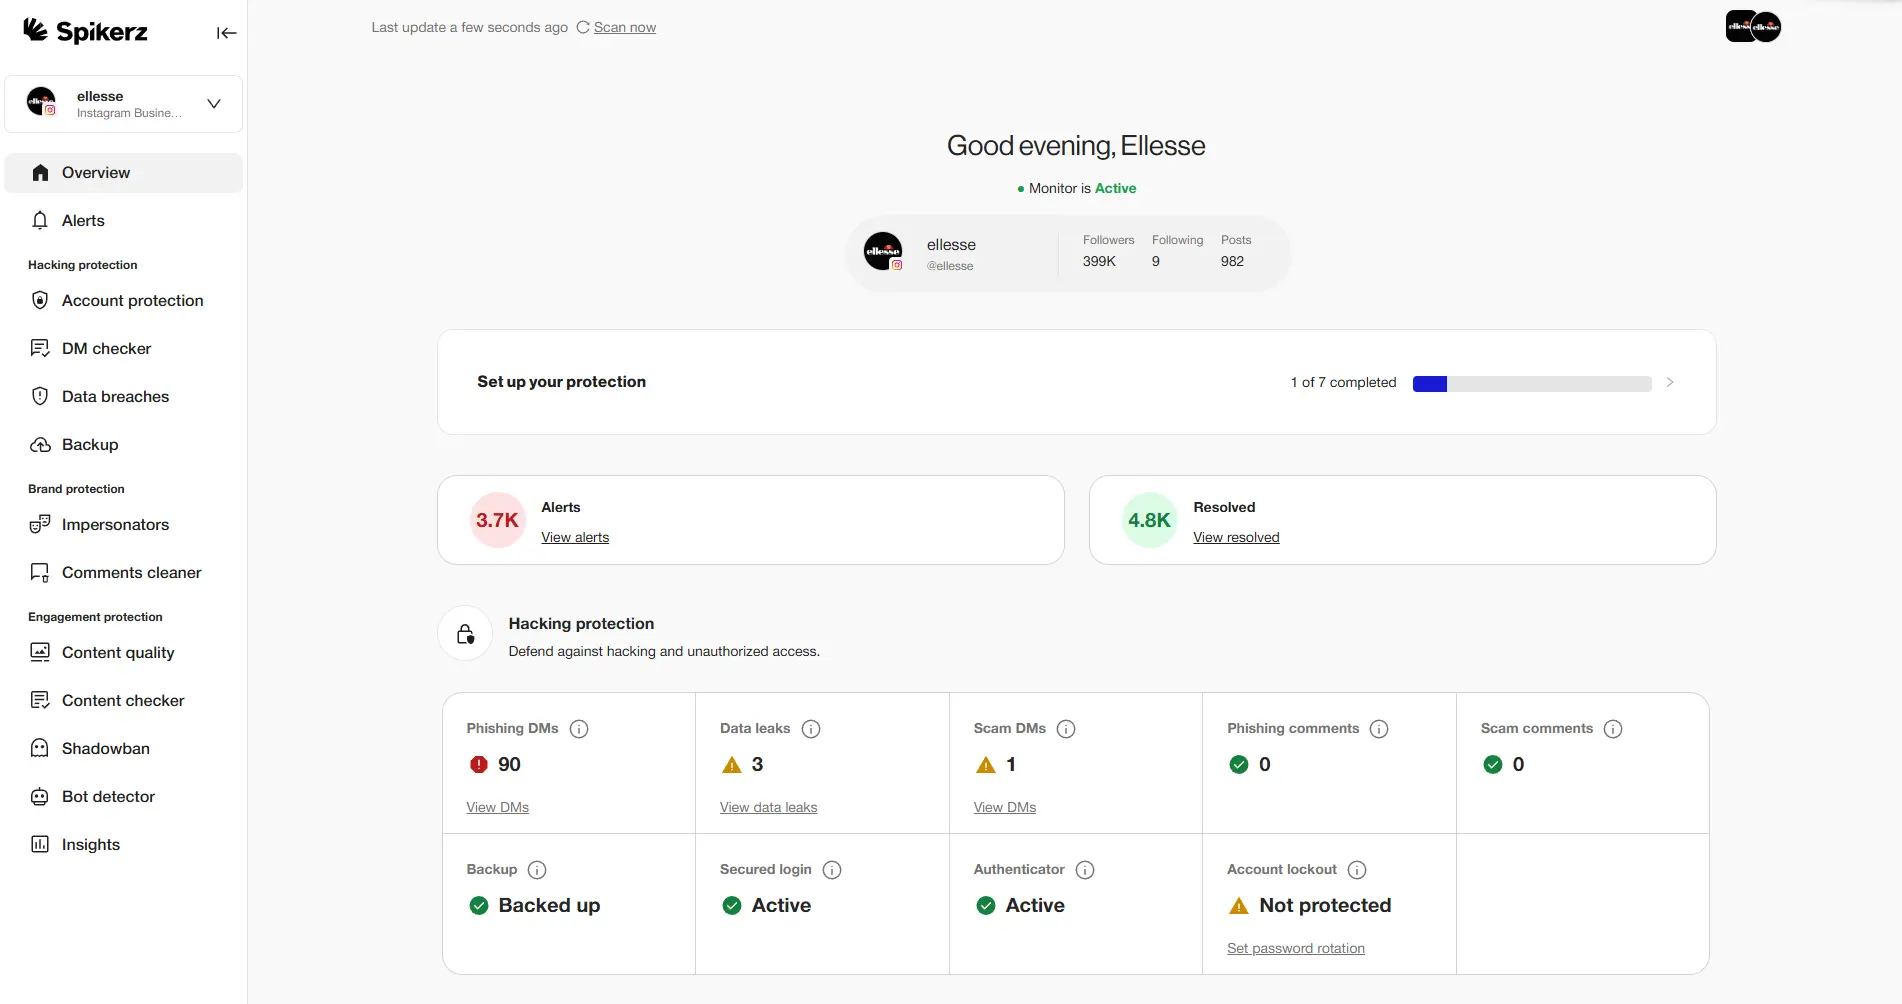Click the 3.7K alerts badge

coord(497,520)
